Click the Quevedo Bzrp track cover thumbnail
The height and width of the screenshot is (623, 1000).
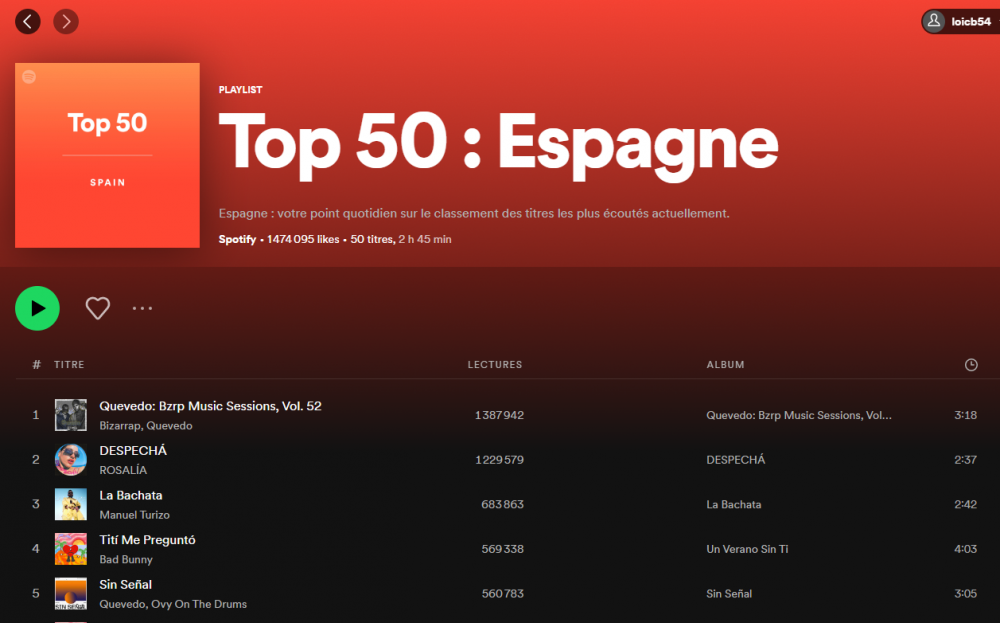(x=71, y=415)
